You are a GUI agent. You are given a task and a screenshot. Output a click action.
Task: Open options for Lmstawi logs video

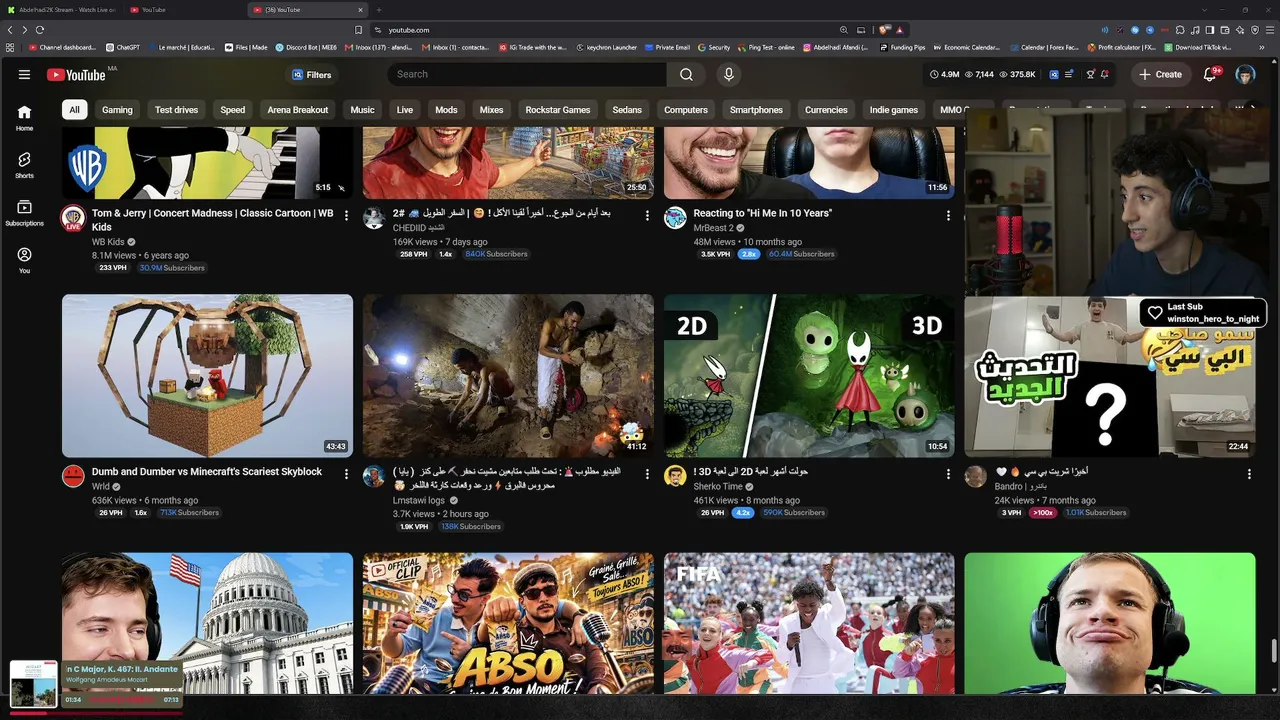(647, 474)
